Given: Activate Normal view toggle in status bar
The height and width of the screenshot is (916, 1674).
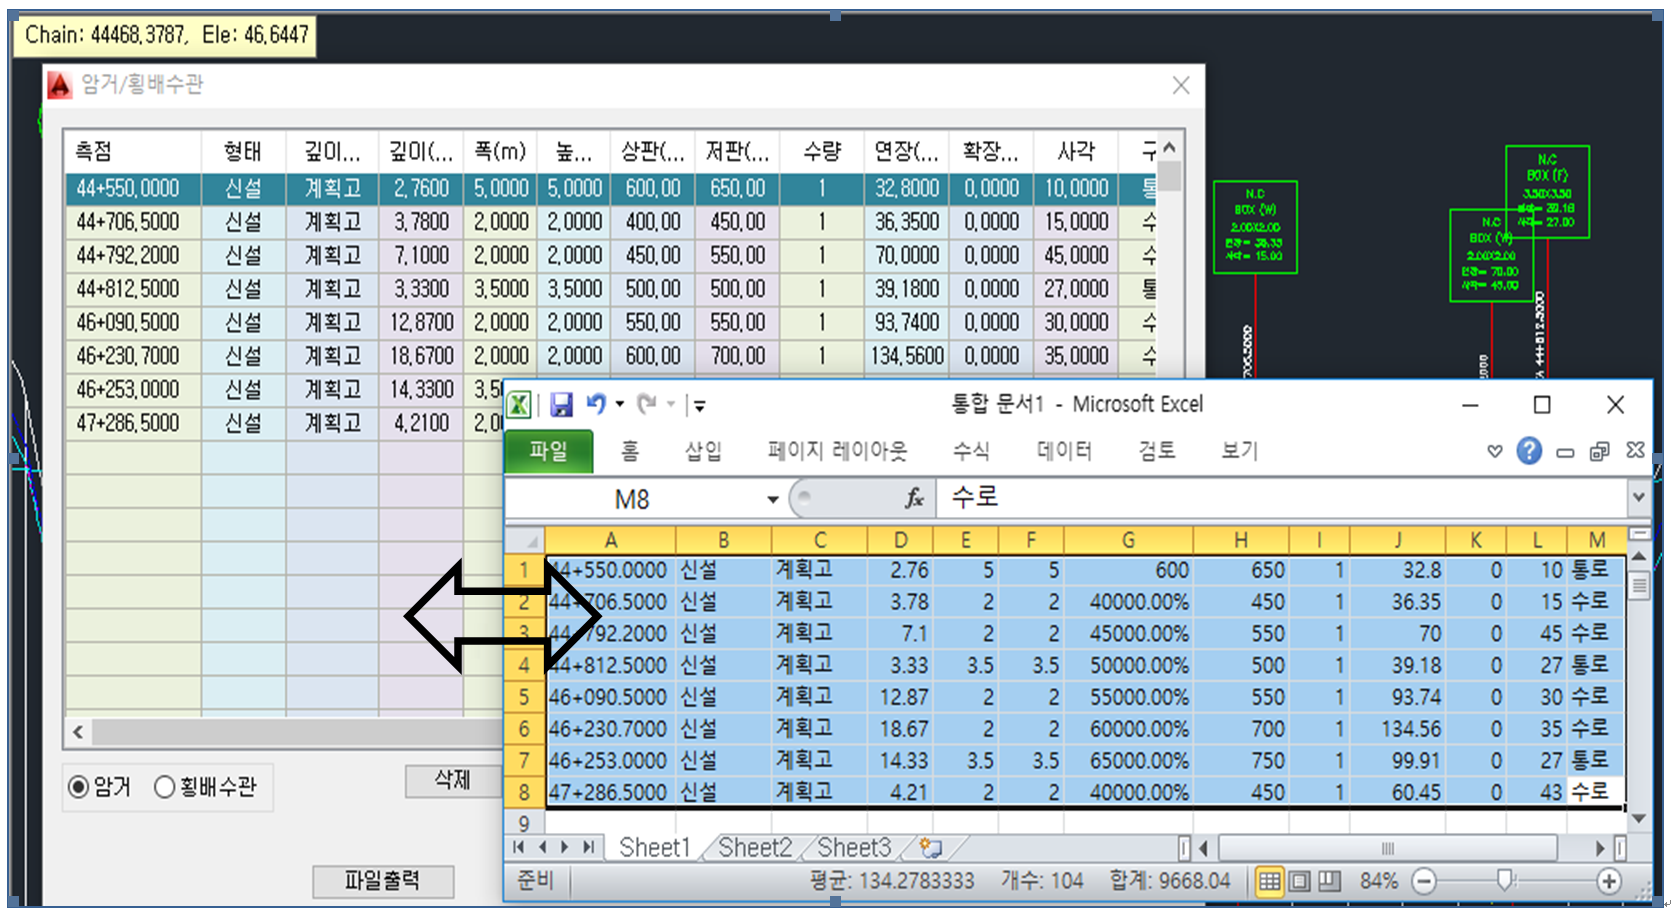Looking at the screenshot, I should coord(1269,881).
